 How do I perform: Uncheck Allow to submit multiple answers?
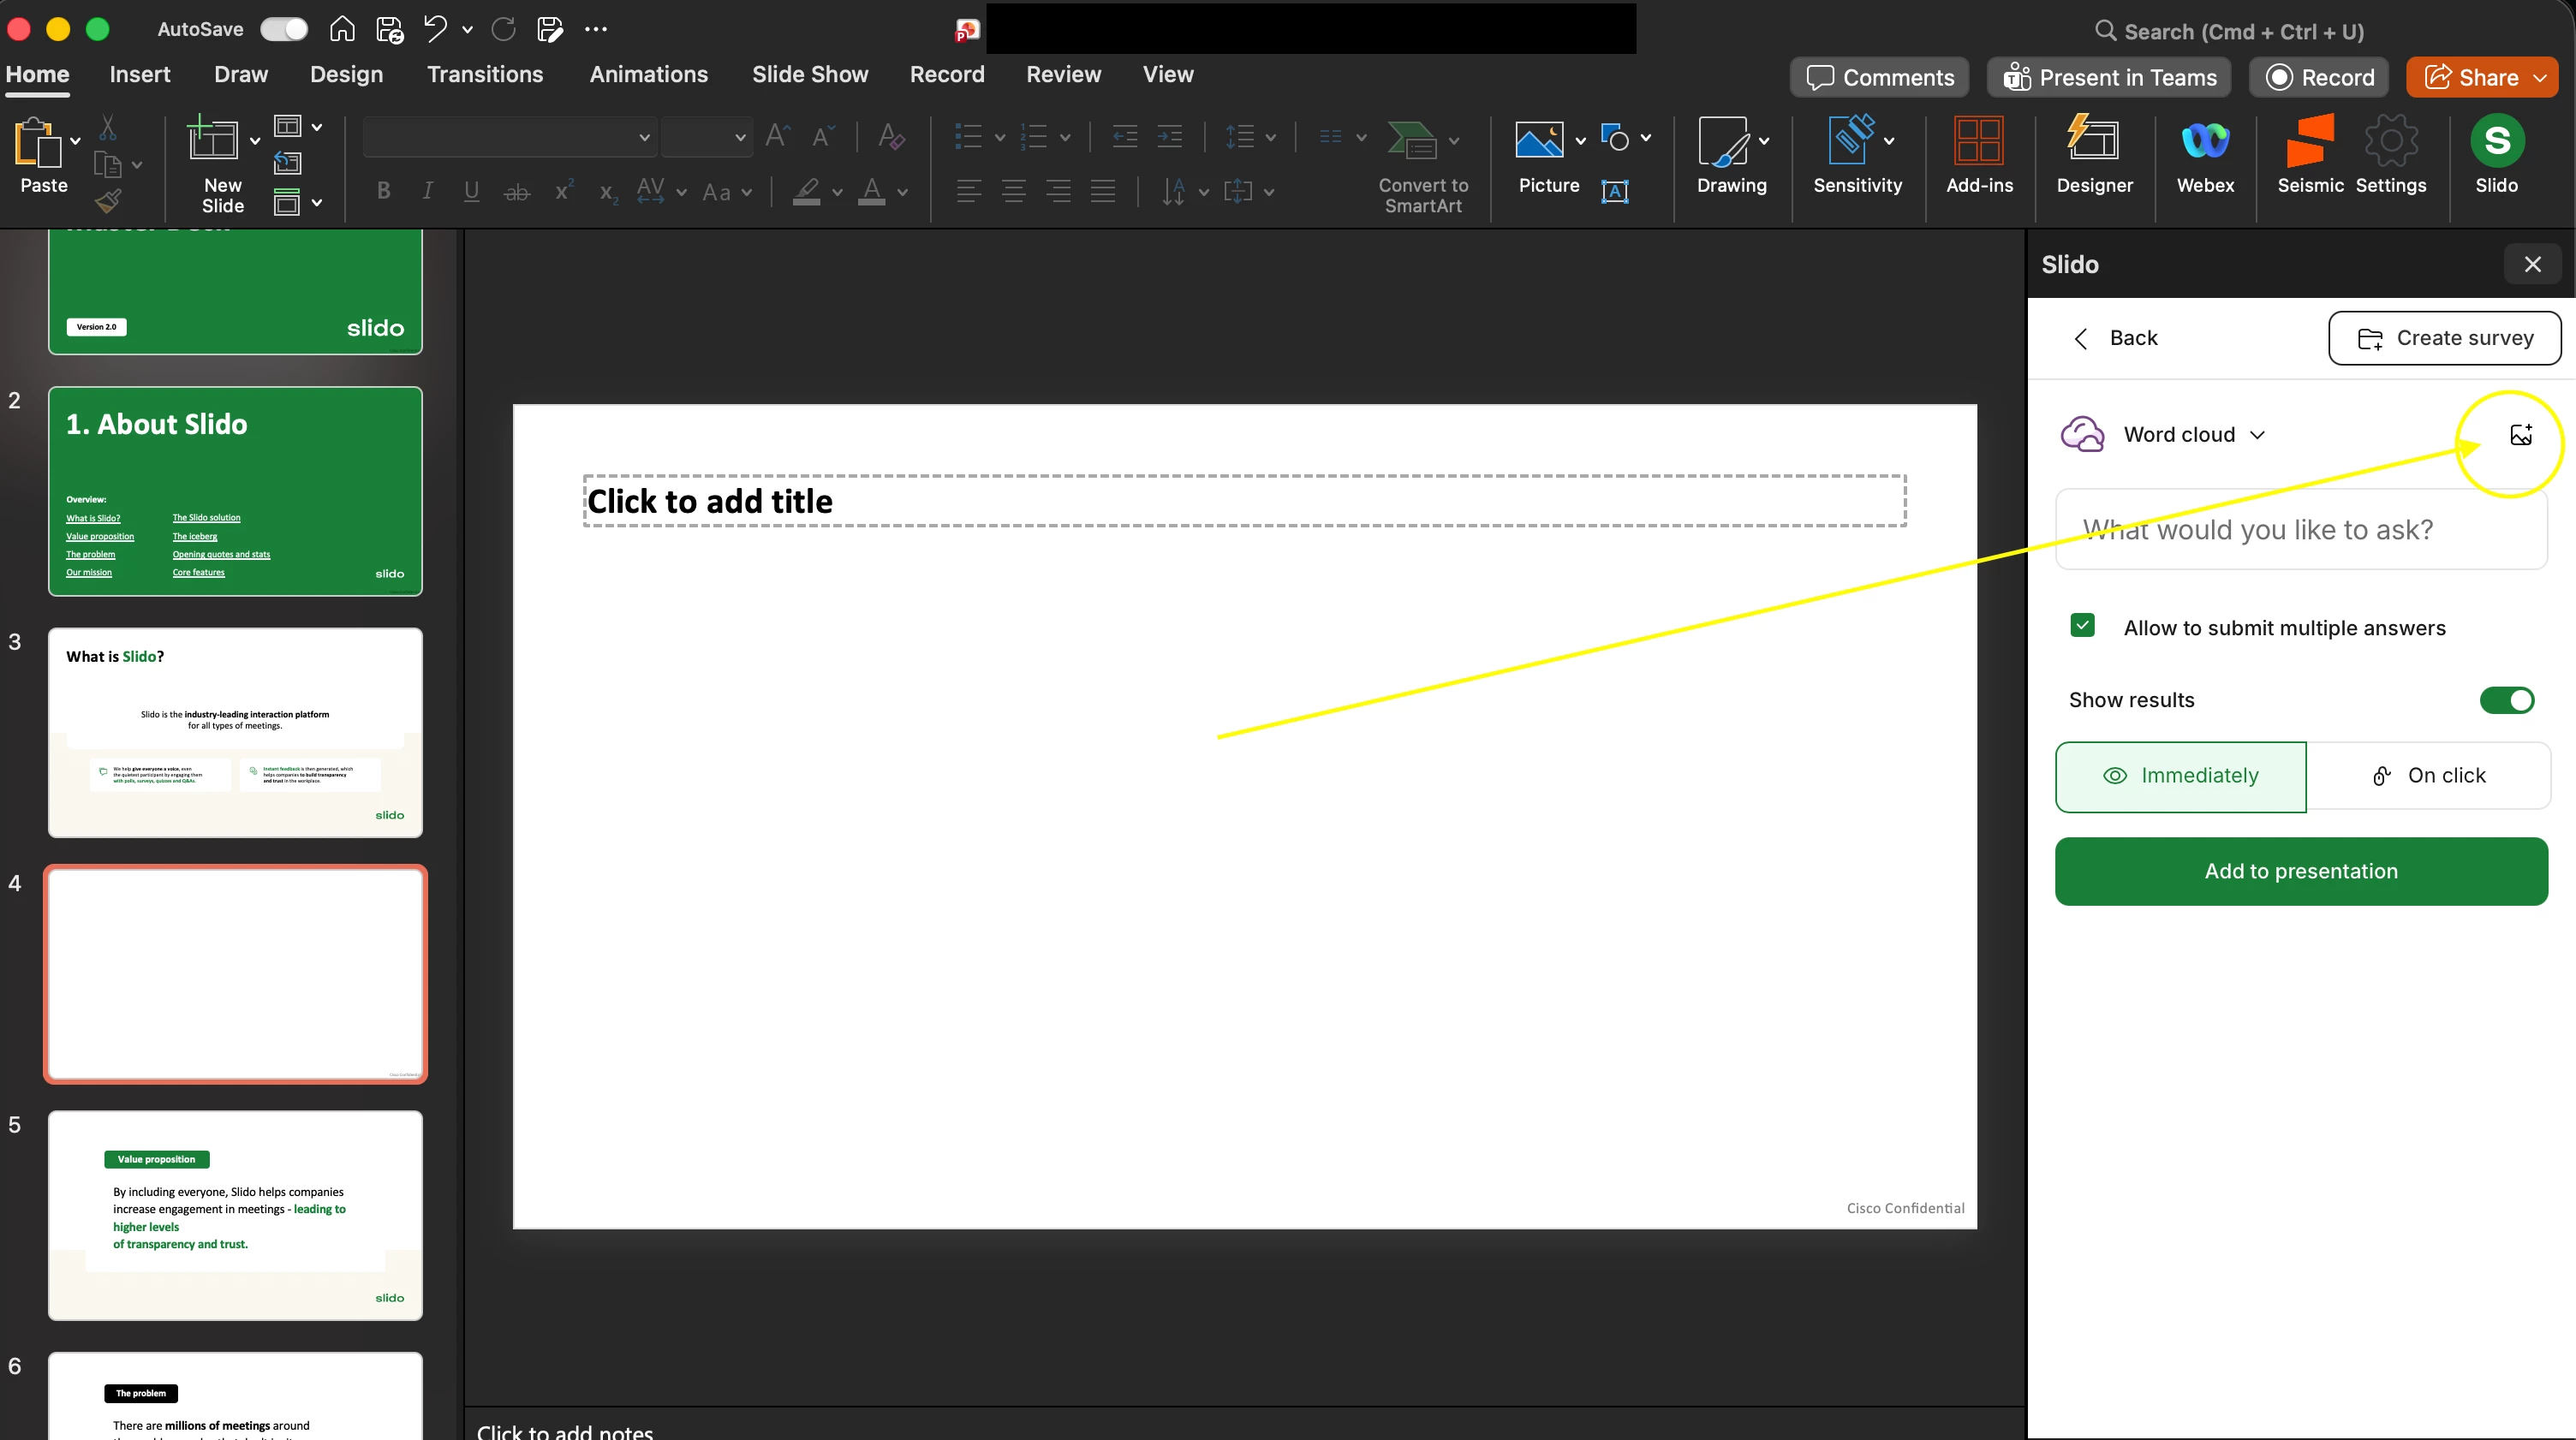[2083, 626]
